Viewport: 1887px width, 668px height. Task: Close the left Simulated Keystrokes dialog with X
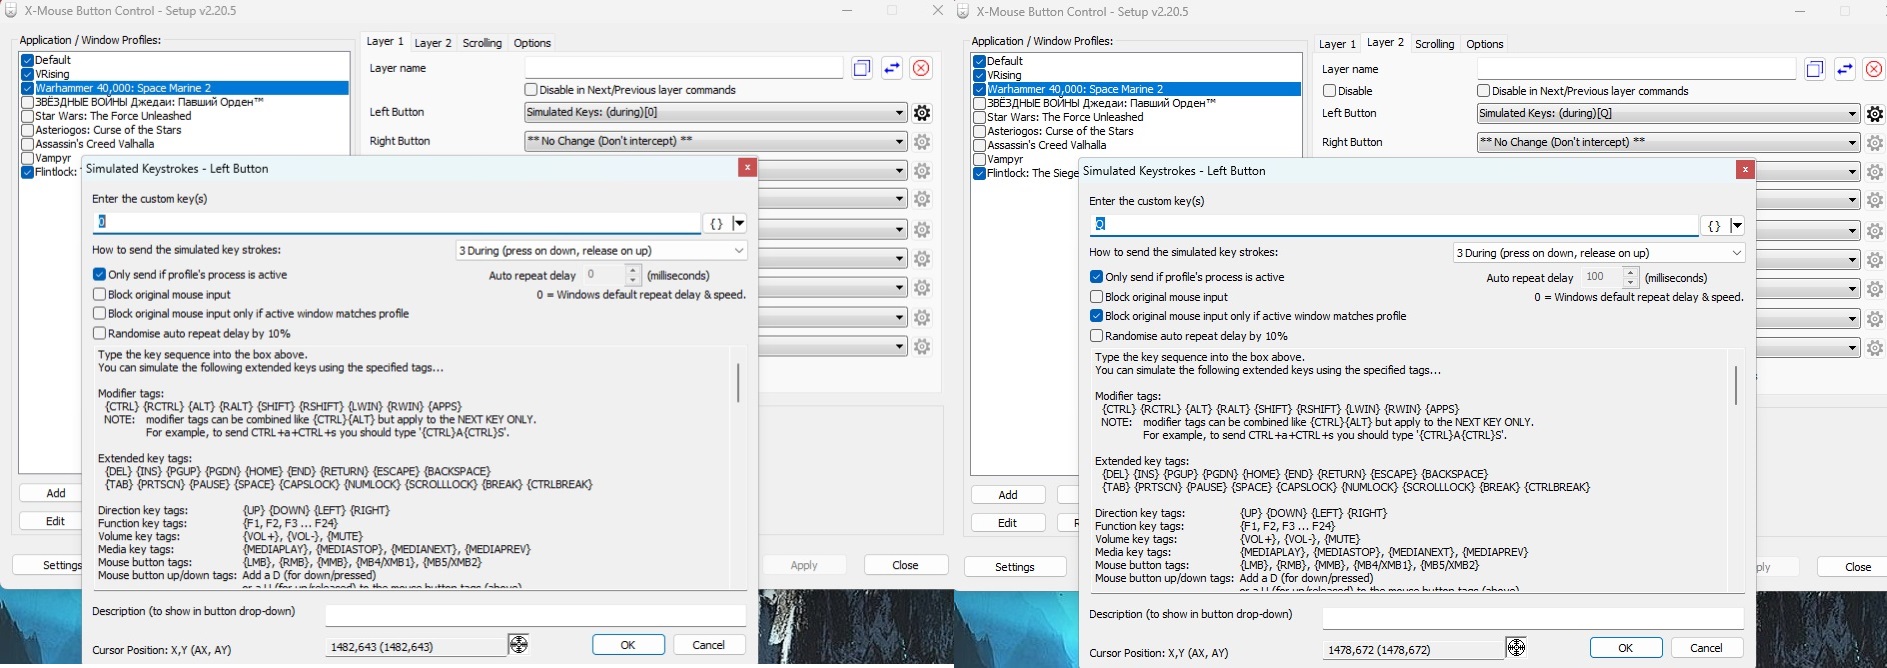click(747, 167)
